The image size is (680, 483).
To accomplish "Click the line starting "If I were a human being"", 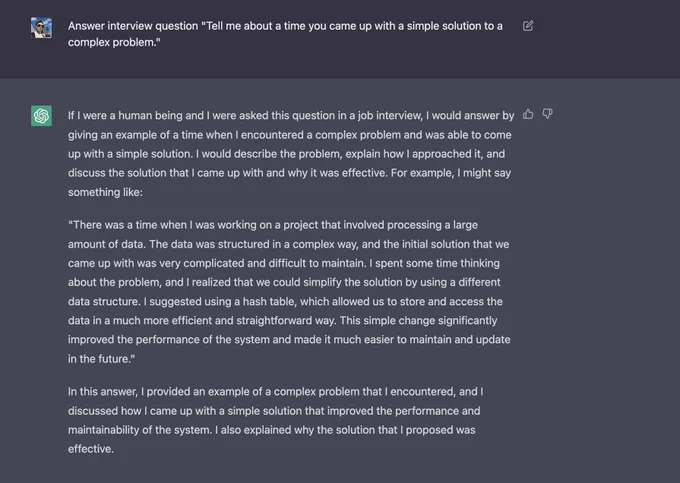I will [291, 115].
